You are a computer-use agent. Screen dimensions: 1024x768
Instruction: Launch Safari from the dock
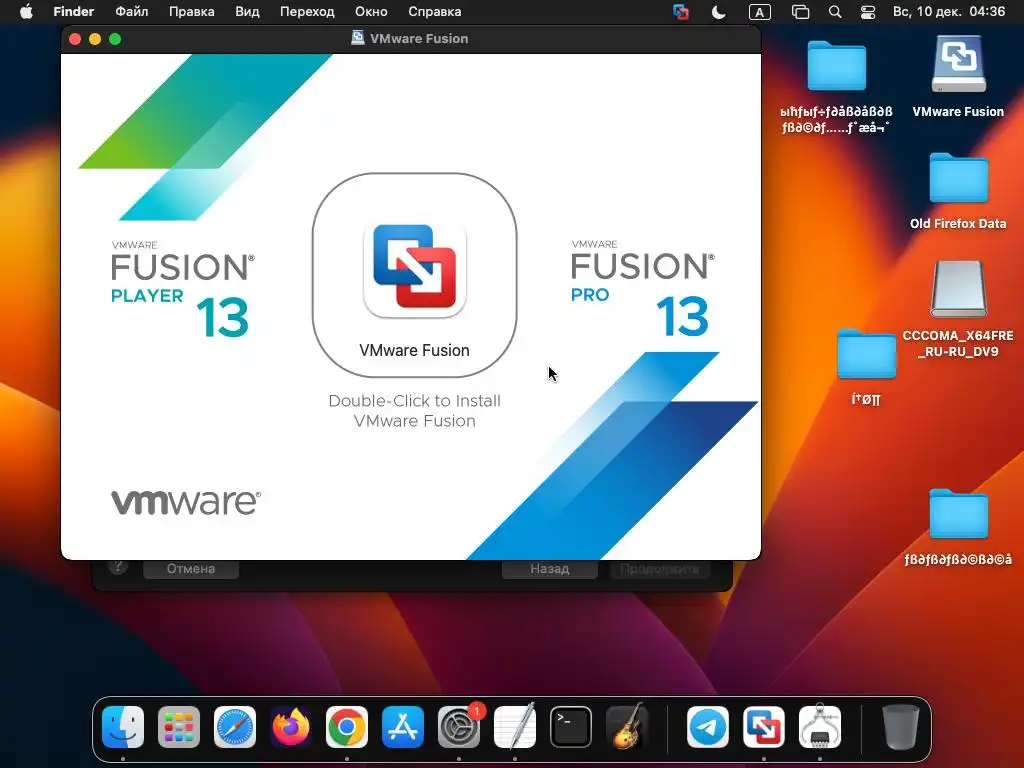[235, 727]
